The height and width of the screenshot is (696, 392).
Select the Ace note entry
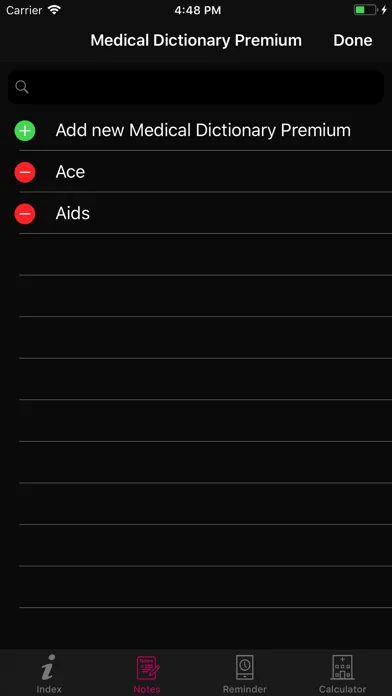pos(196,172)
